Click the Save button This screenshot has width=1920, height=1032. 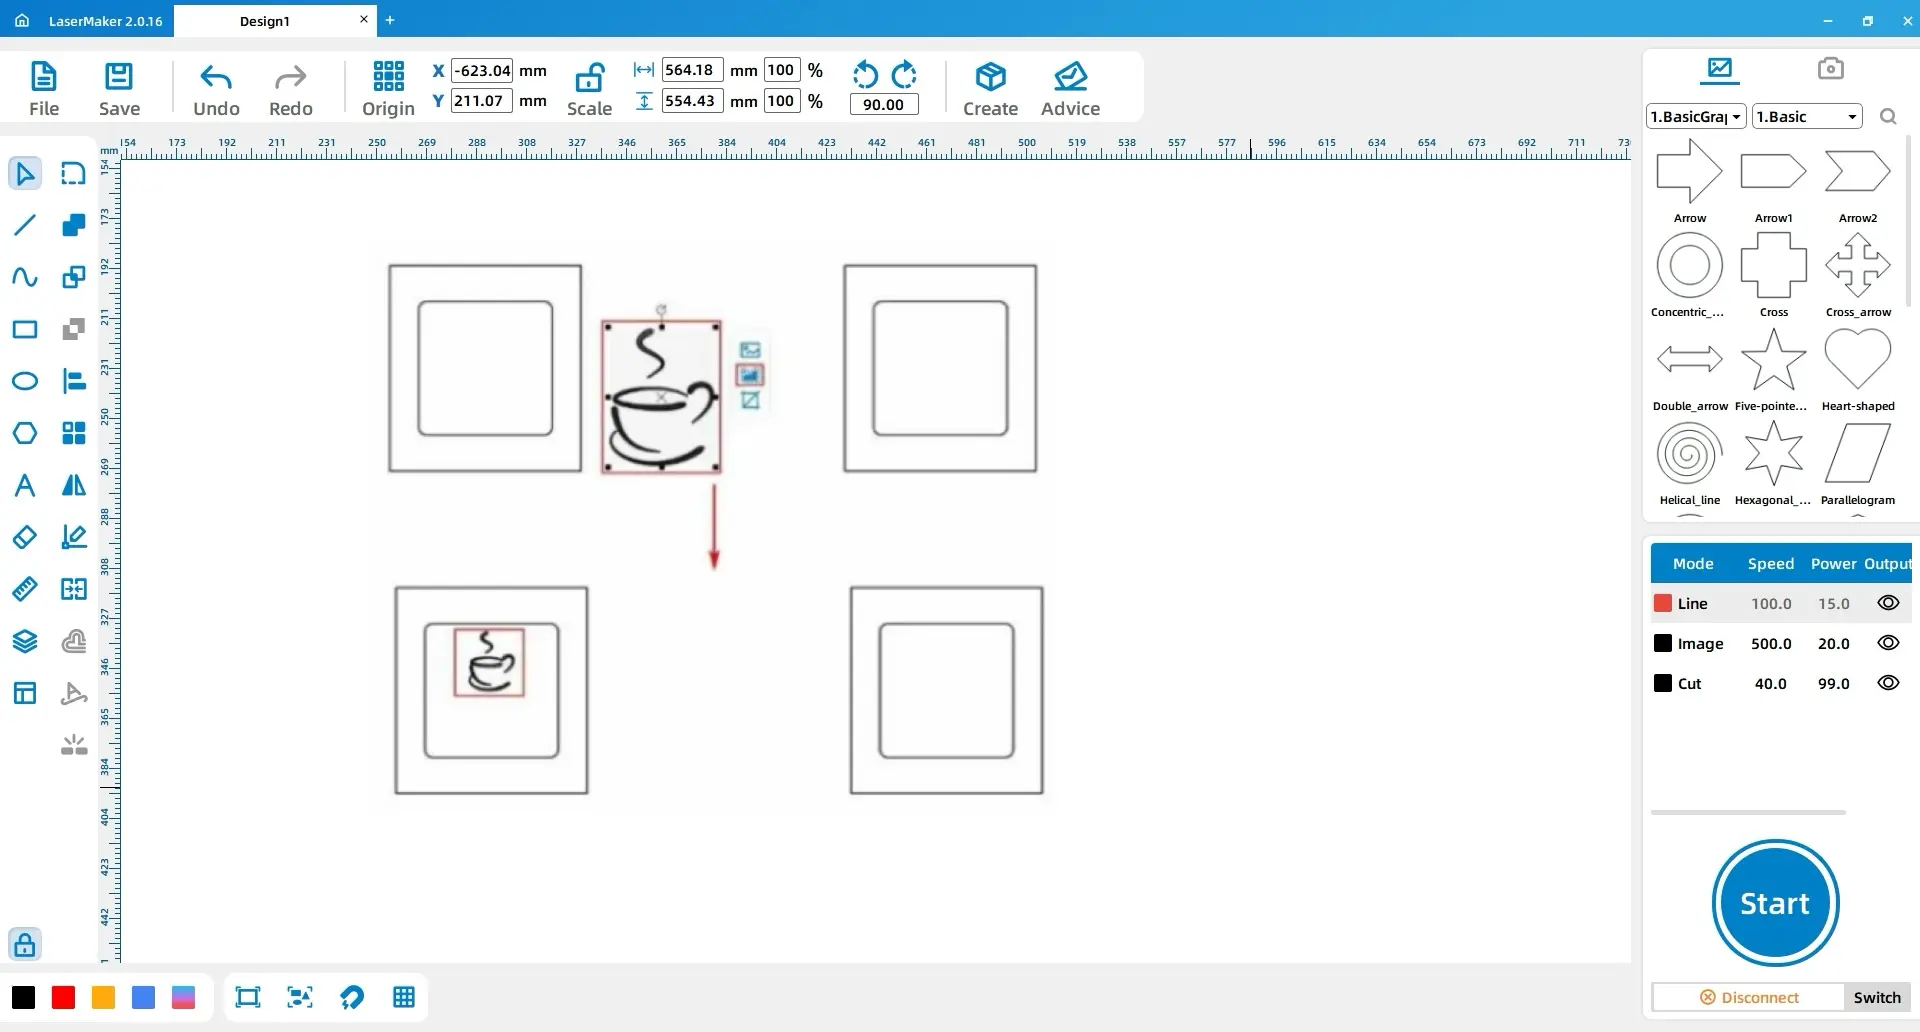(x=119, y=90)
